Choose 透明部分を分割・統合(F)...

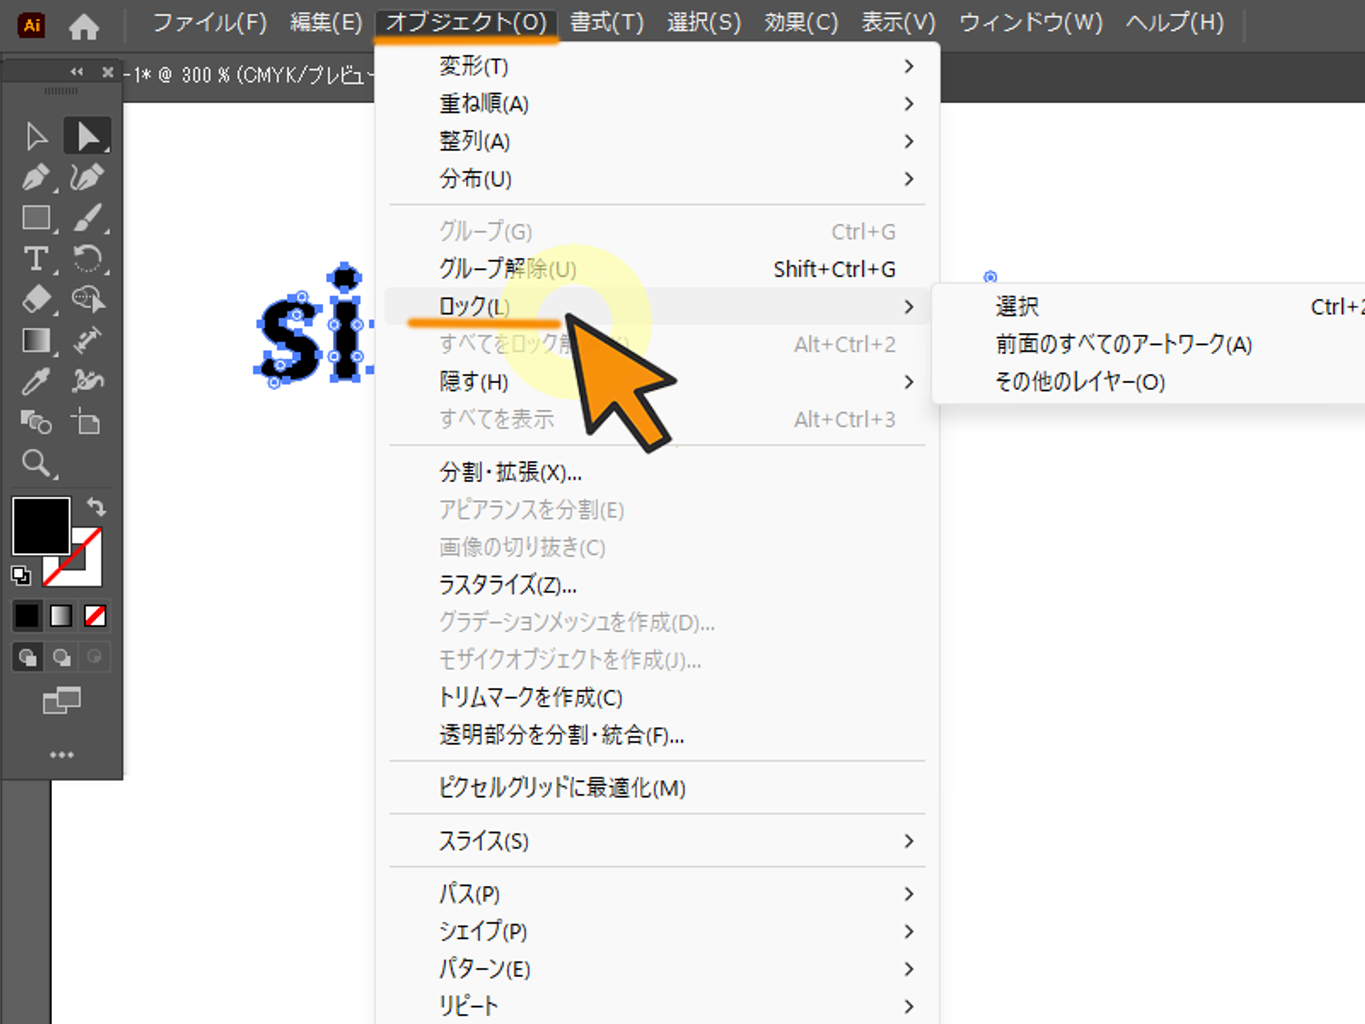[657, 735]
